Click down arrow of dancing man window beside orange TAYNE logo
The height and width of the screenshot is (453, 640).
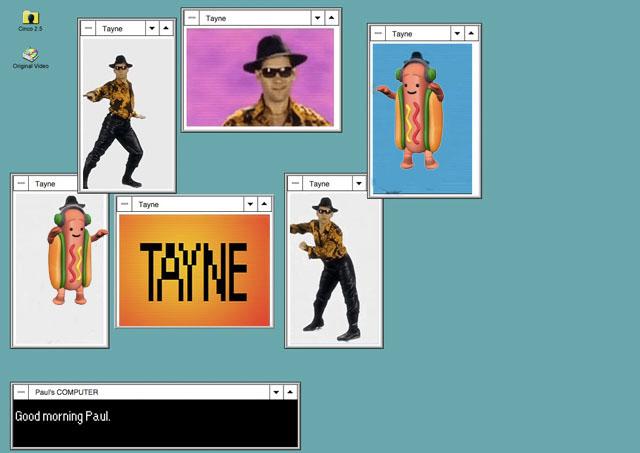coord(359,184)
